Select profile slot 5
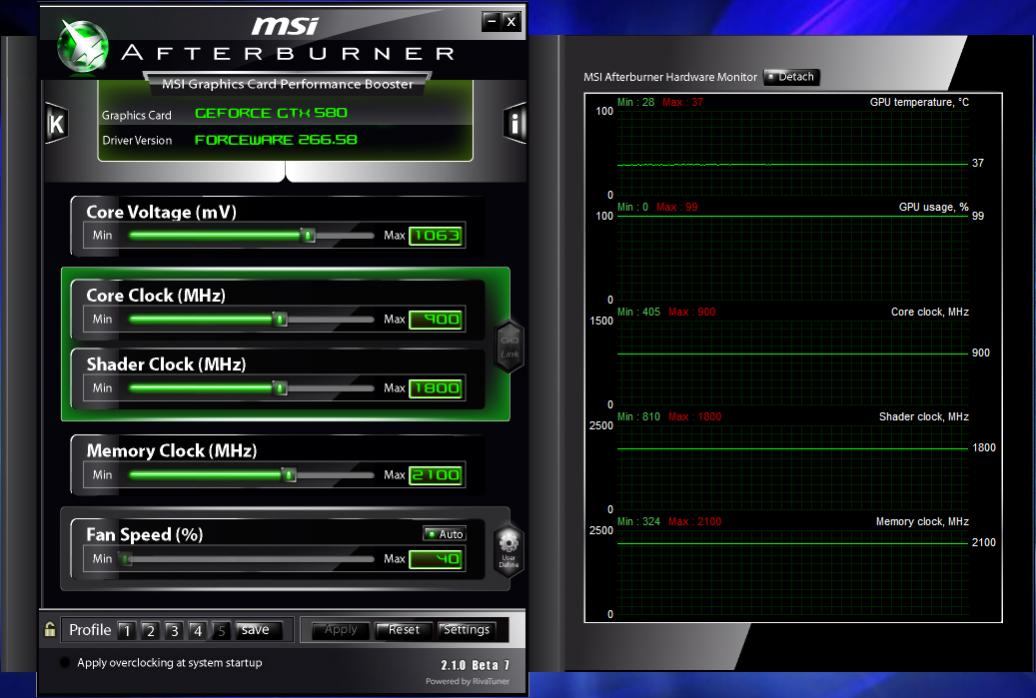 pos(221,631)
